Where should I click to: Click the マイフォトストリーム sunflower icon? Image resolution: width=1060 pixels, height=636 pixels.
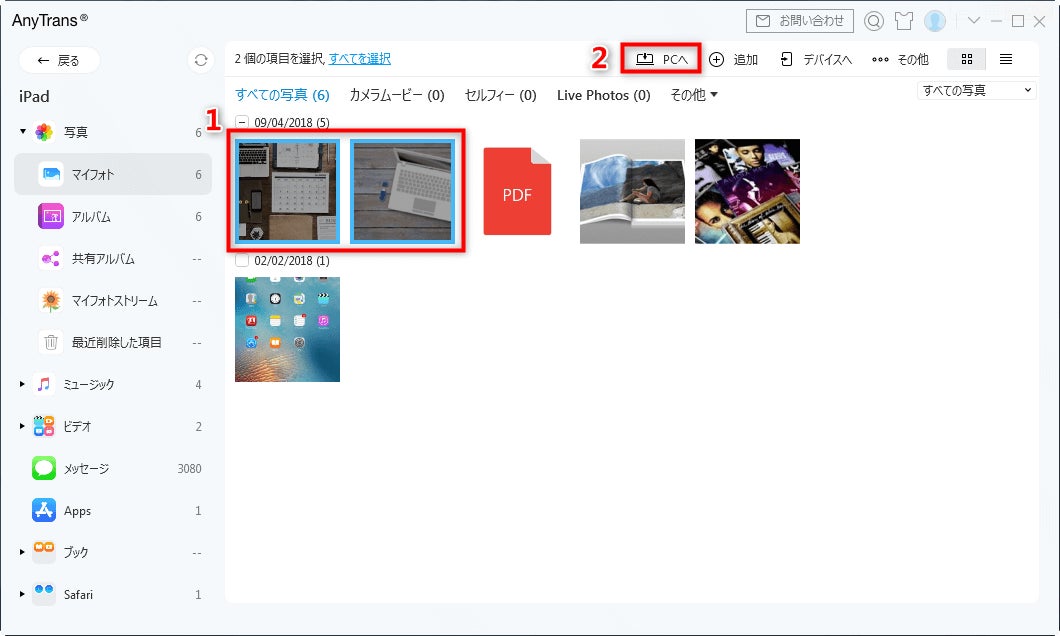pyautogui.click(x=51, y=300)
